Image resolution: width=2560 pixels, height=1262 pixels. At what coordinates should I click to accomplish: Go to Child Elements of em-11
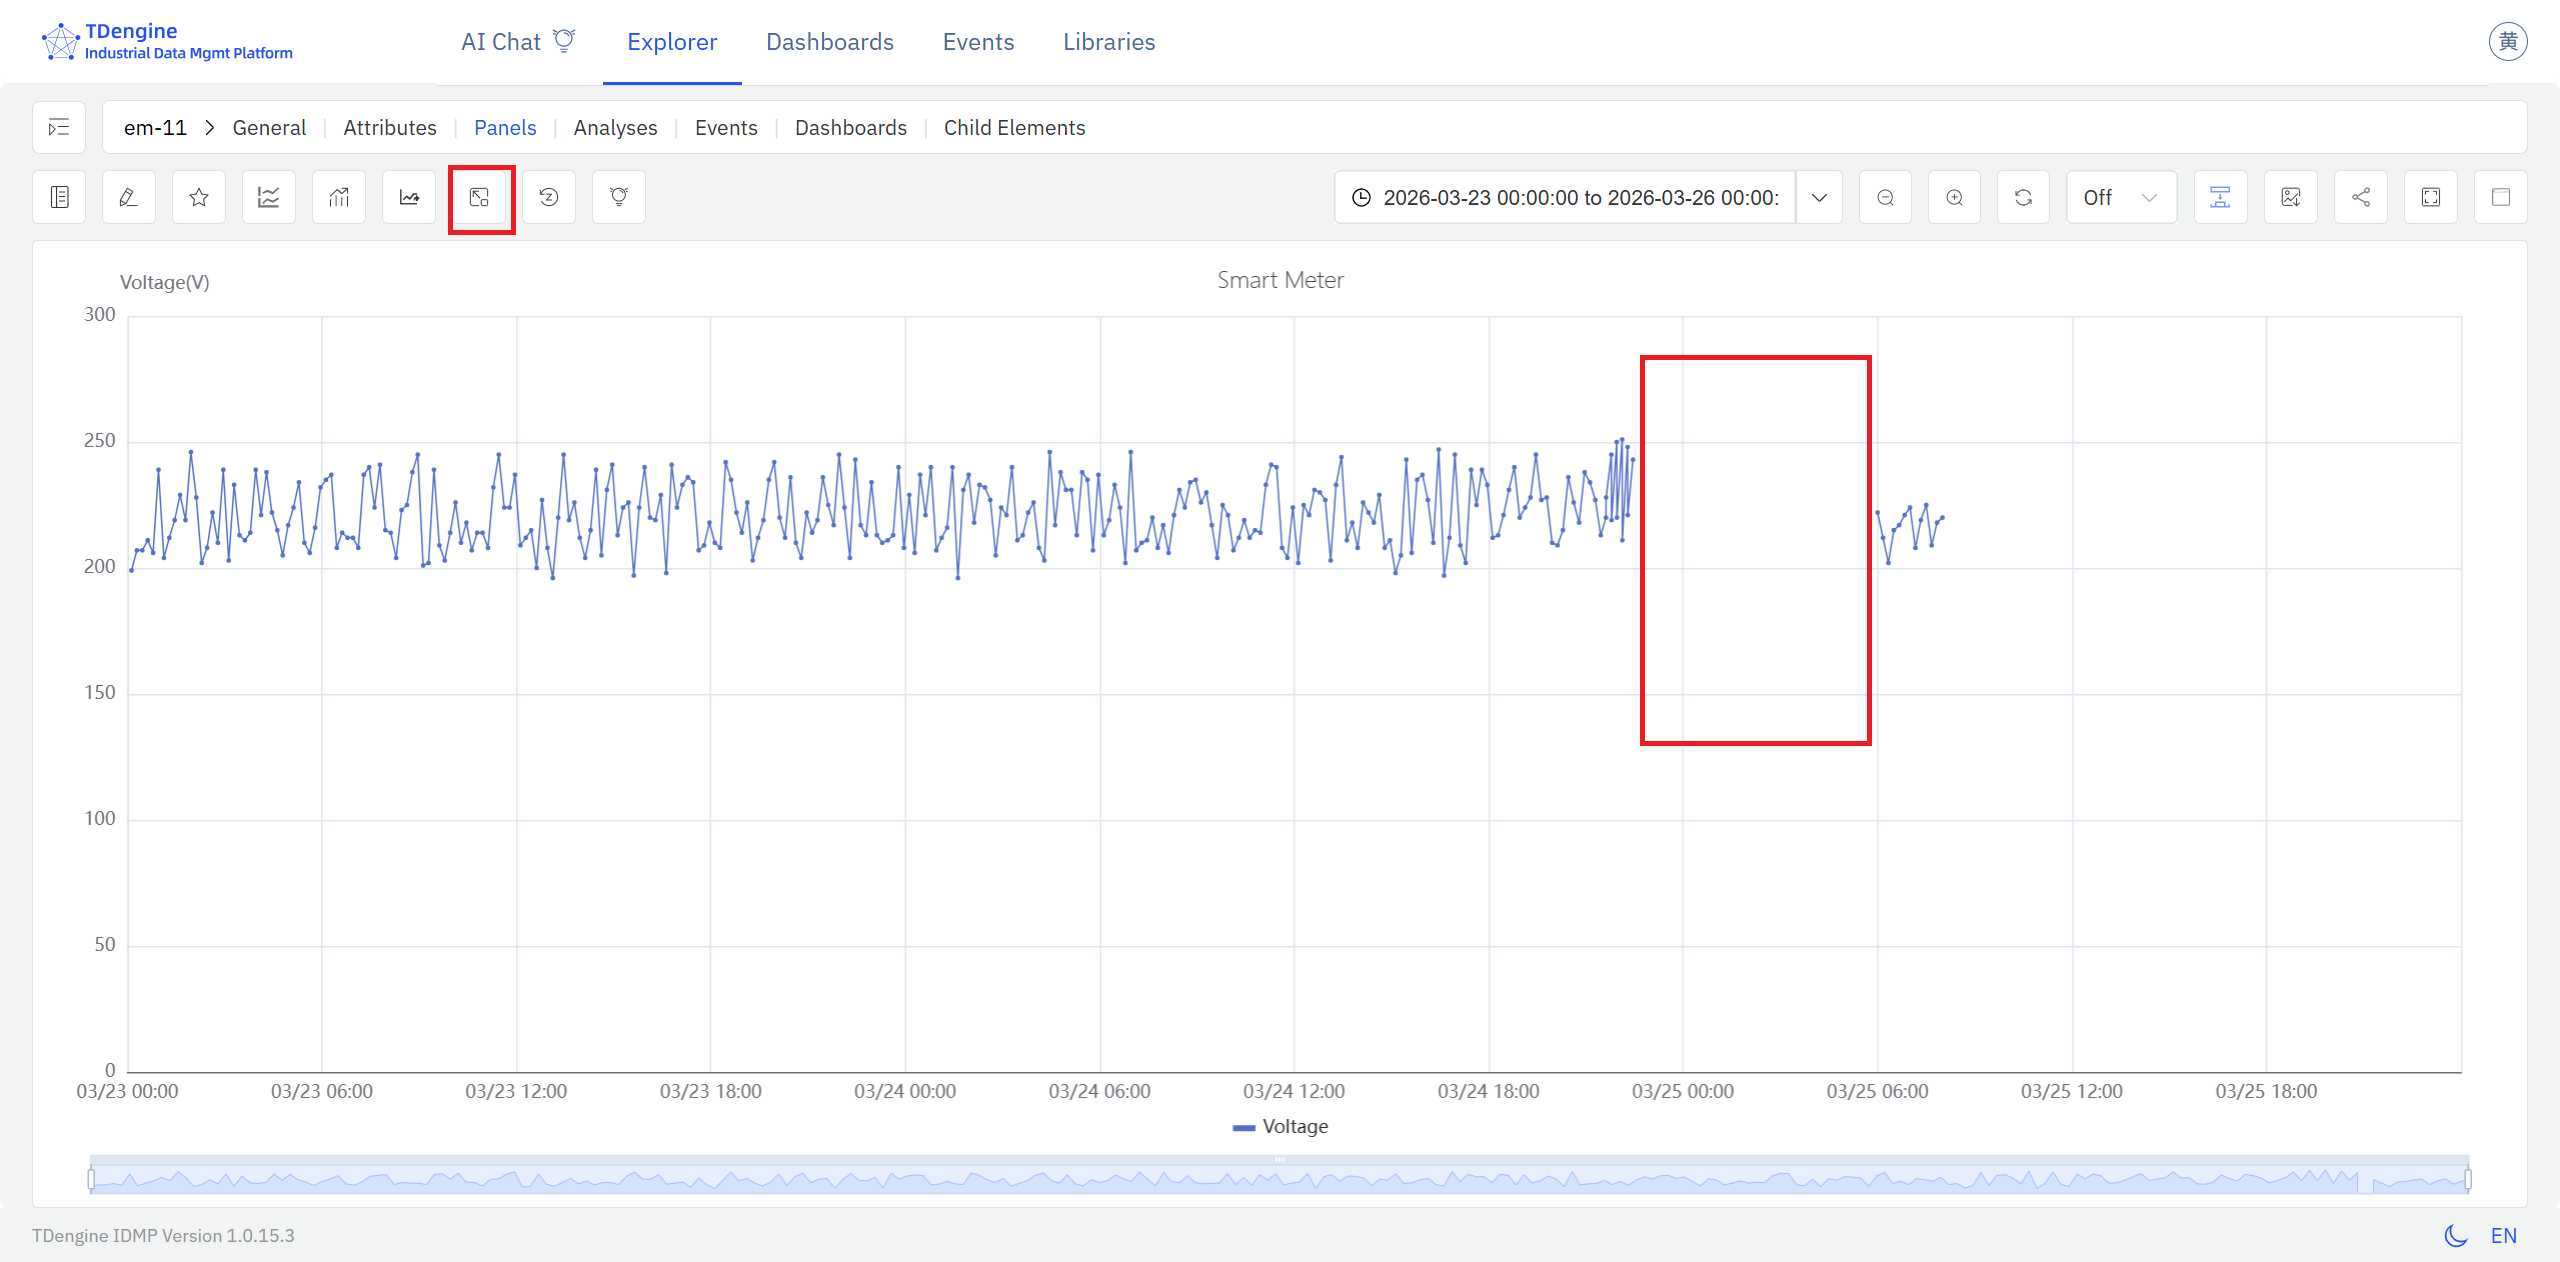(x=1014, y=127)
